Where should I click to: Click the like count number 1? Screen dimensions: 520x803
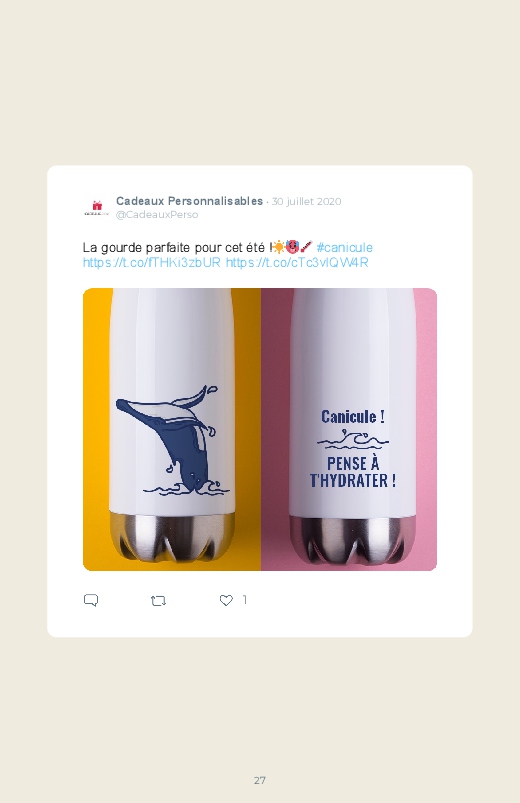click(244, 600)
